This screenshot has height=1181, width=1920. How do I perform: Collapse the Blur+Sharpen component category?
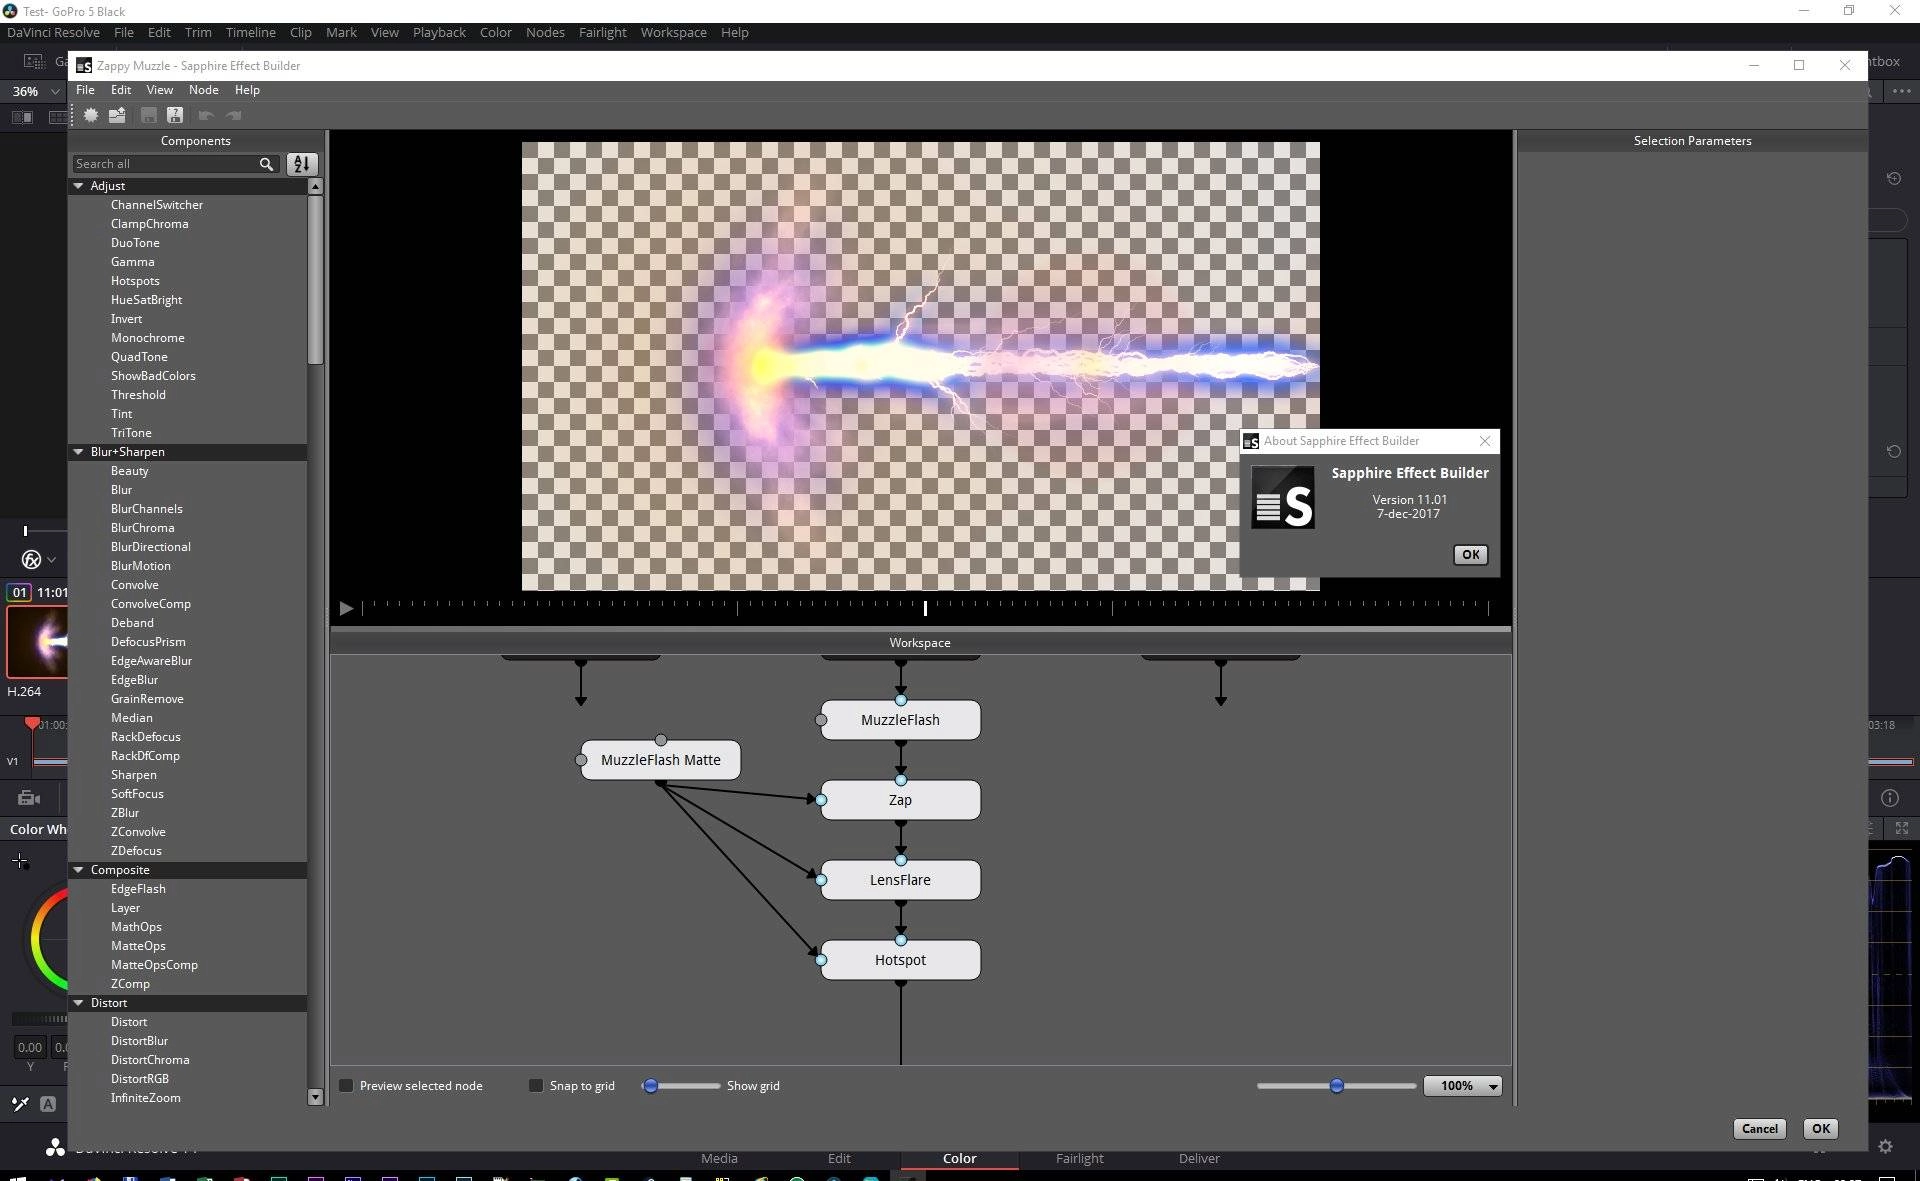[x=78, y=452]
